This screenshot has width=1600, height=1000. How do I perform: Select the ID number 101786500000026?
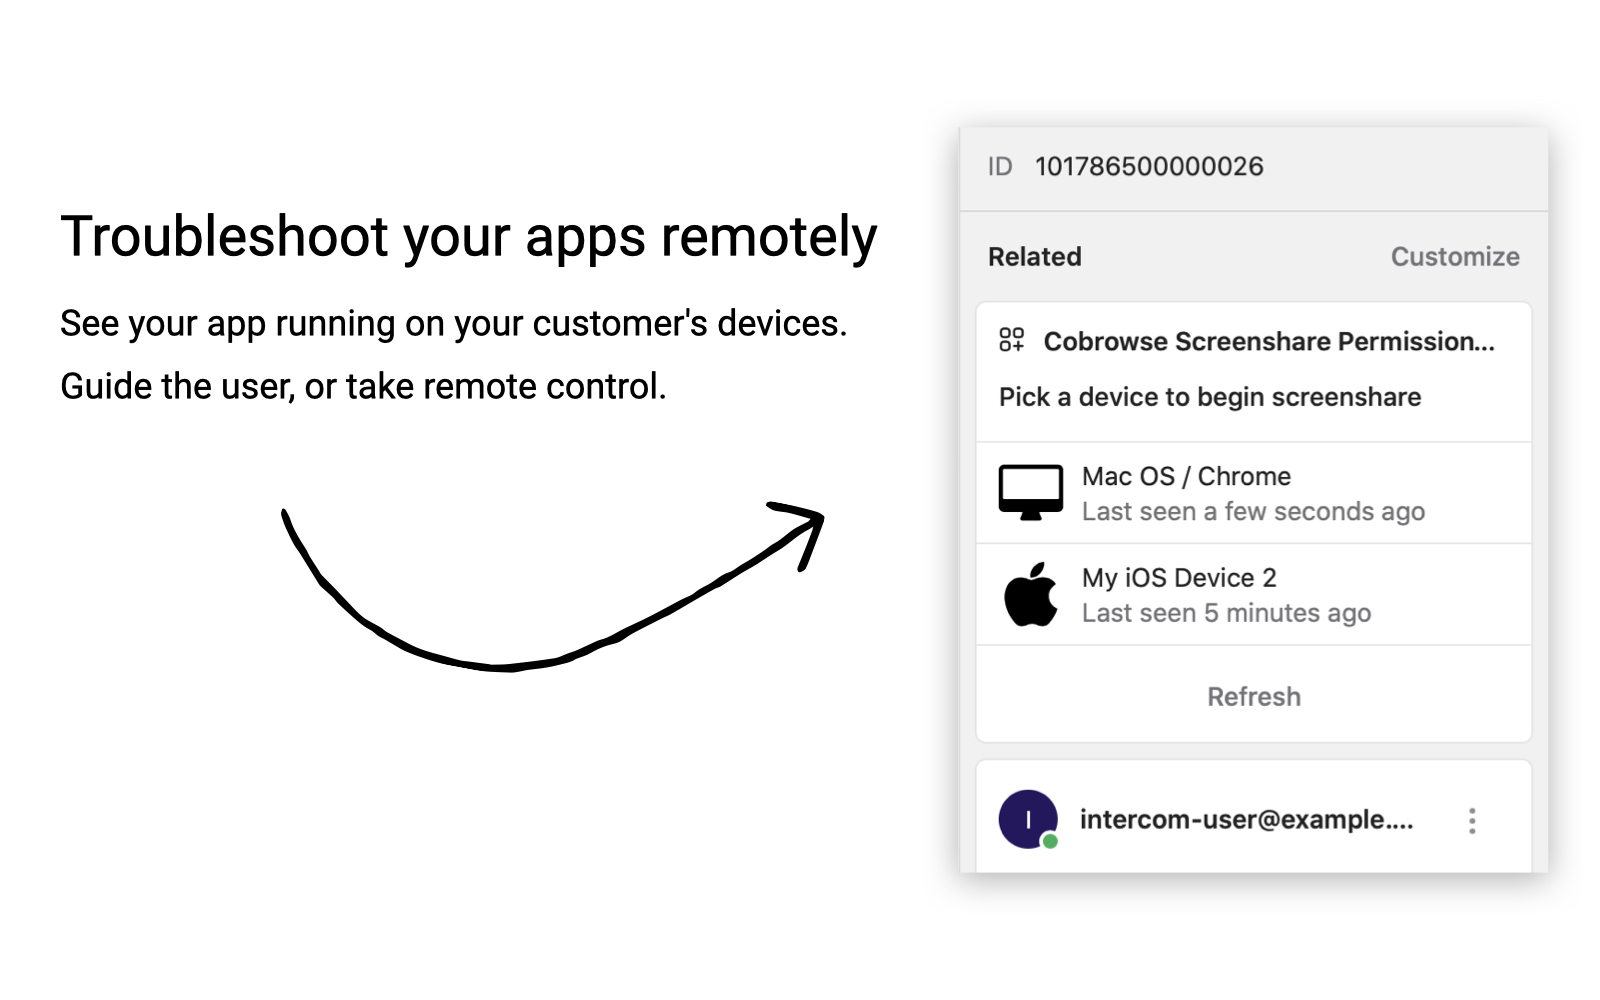point(1148,166)
